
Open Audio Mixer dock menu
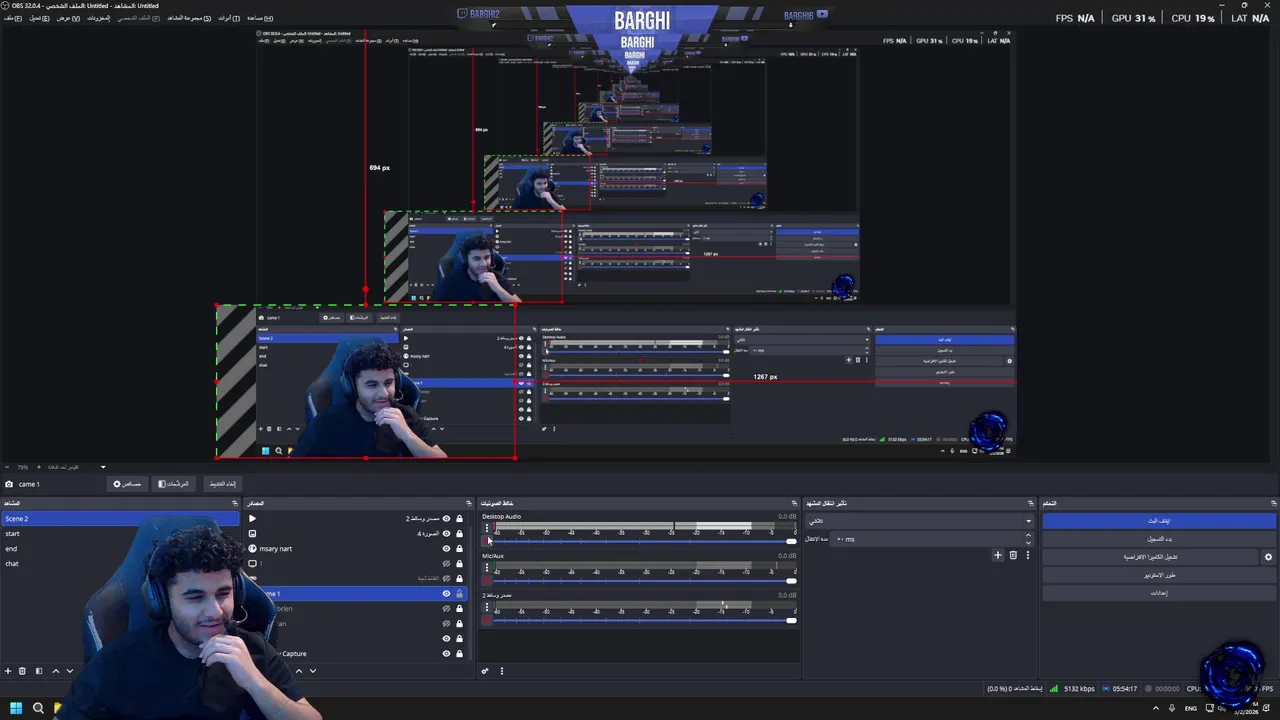click(x=502, y=671)
